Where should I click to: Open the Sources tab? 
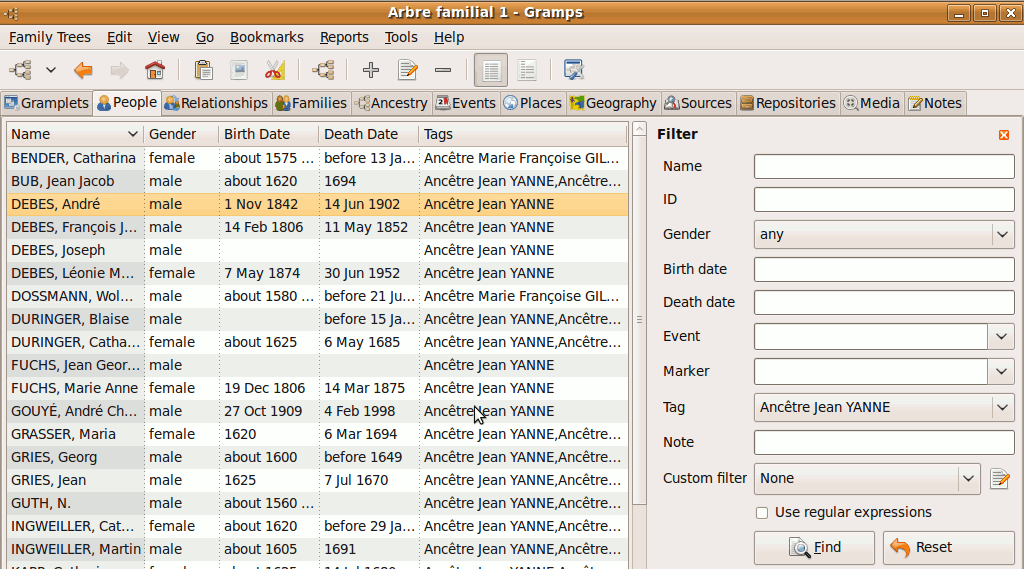click(x=698, y=103)
